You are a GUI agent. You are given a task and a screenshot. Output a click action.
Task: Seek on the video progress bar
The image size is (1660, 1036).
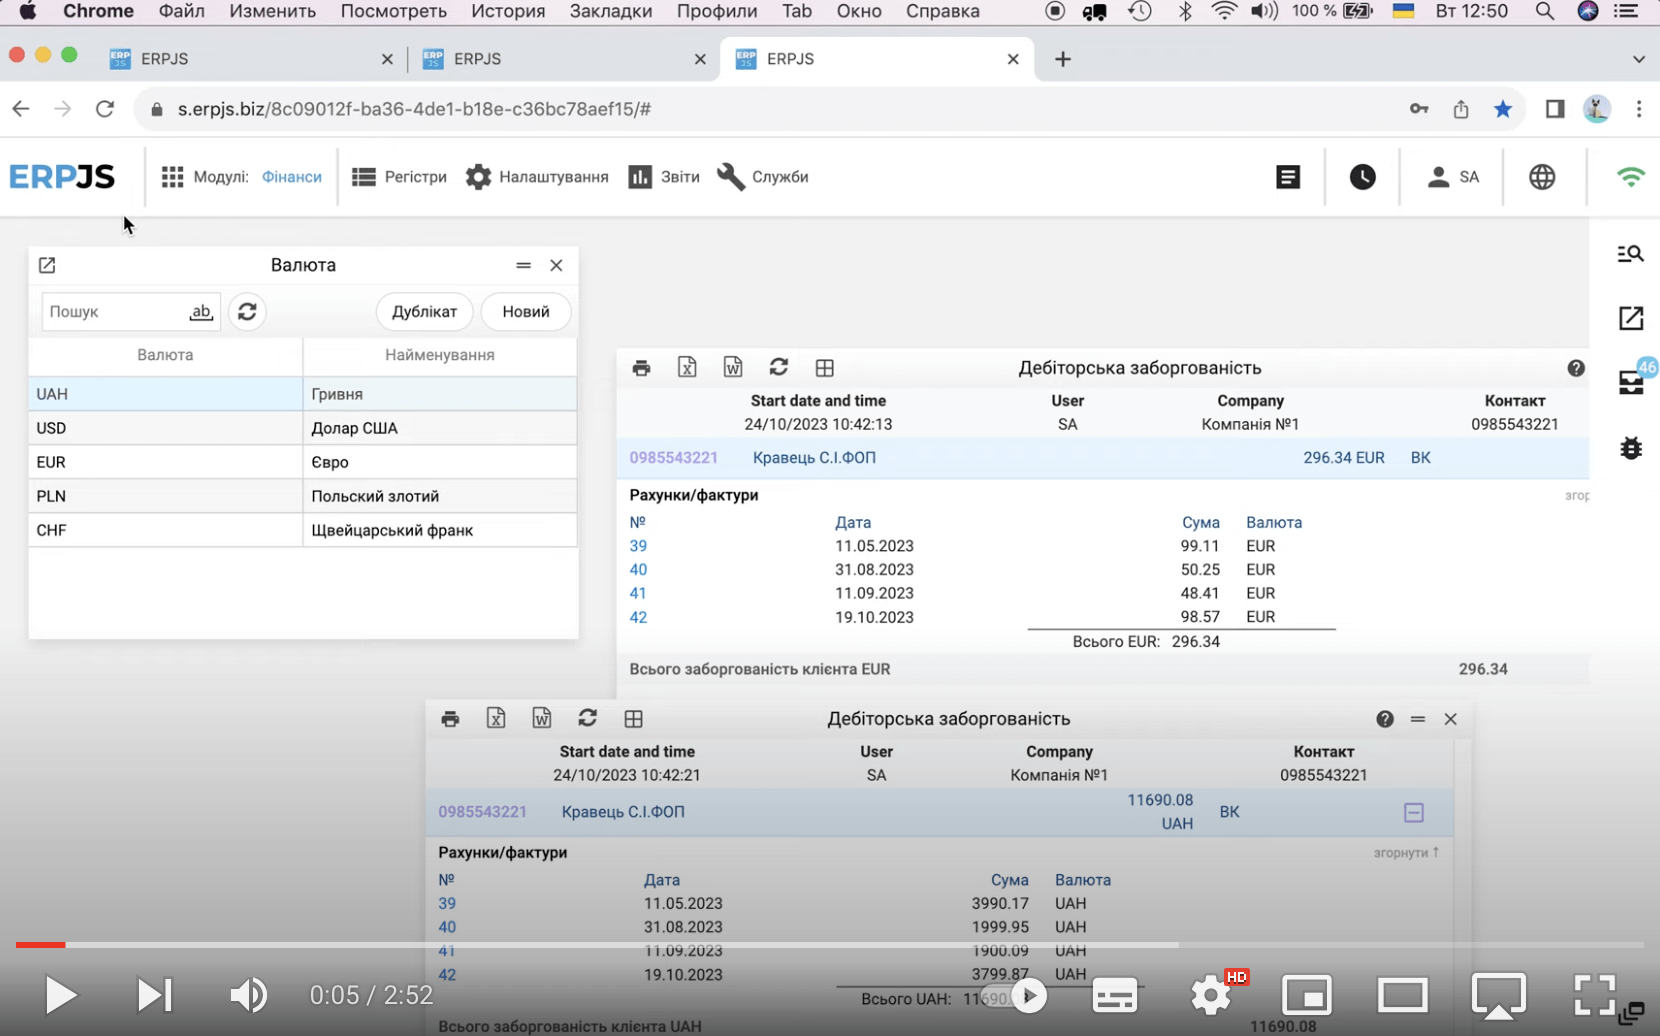tap(830, 944)
